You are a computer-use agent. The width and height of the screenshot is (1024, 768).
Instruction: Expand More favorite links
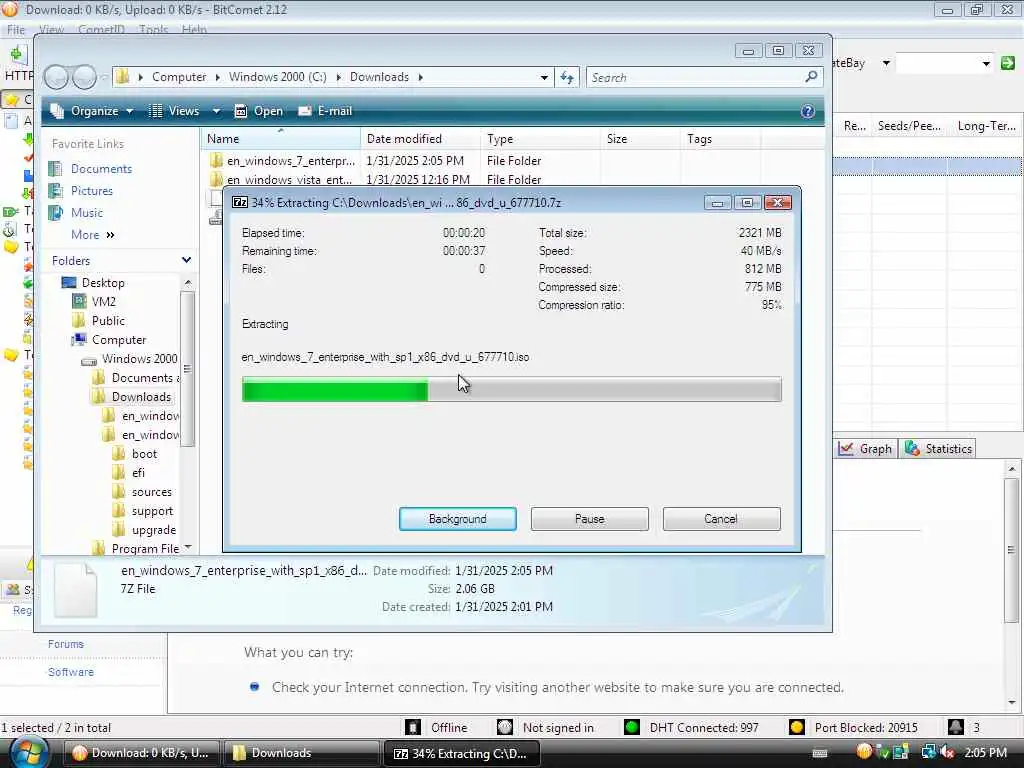tap(93, 234)
